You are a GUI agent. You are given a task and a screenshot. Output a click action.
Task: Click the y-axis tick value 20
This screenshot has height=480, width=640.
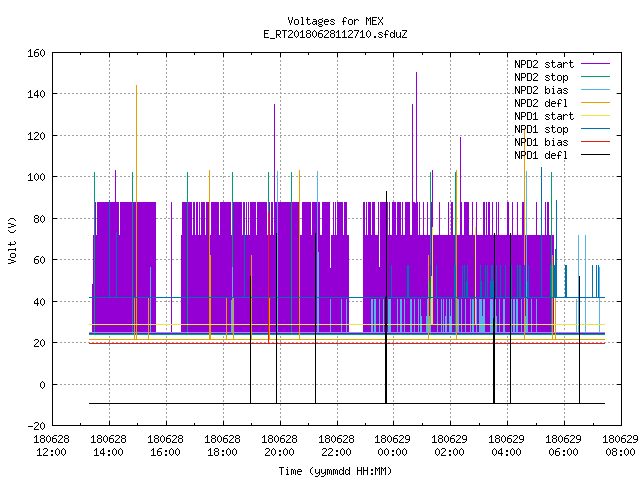tap(39, 343)
